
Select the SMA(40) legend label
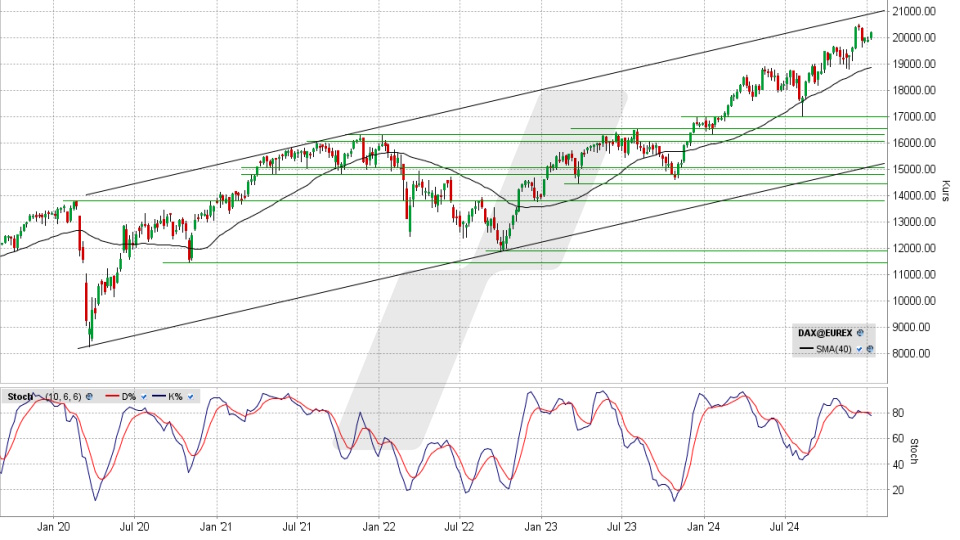833,349
